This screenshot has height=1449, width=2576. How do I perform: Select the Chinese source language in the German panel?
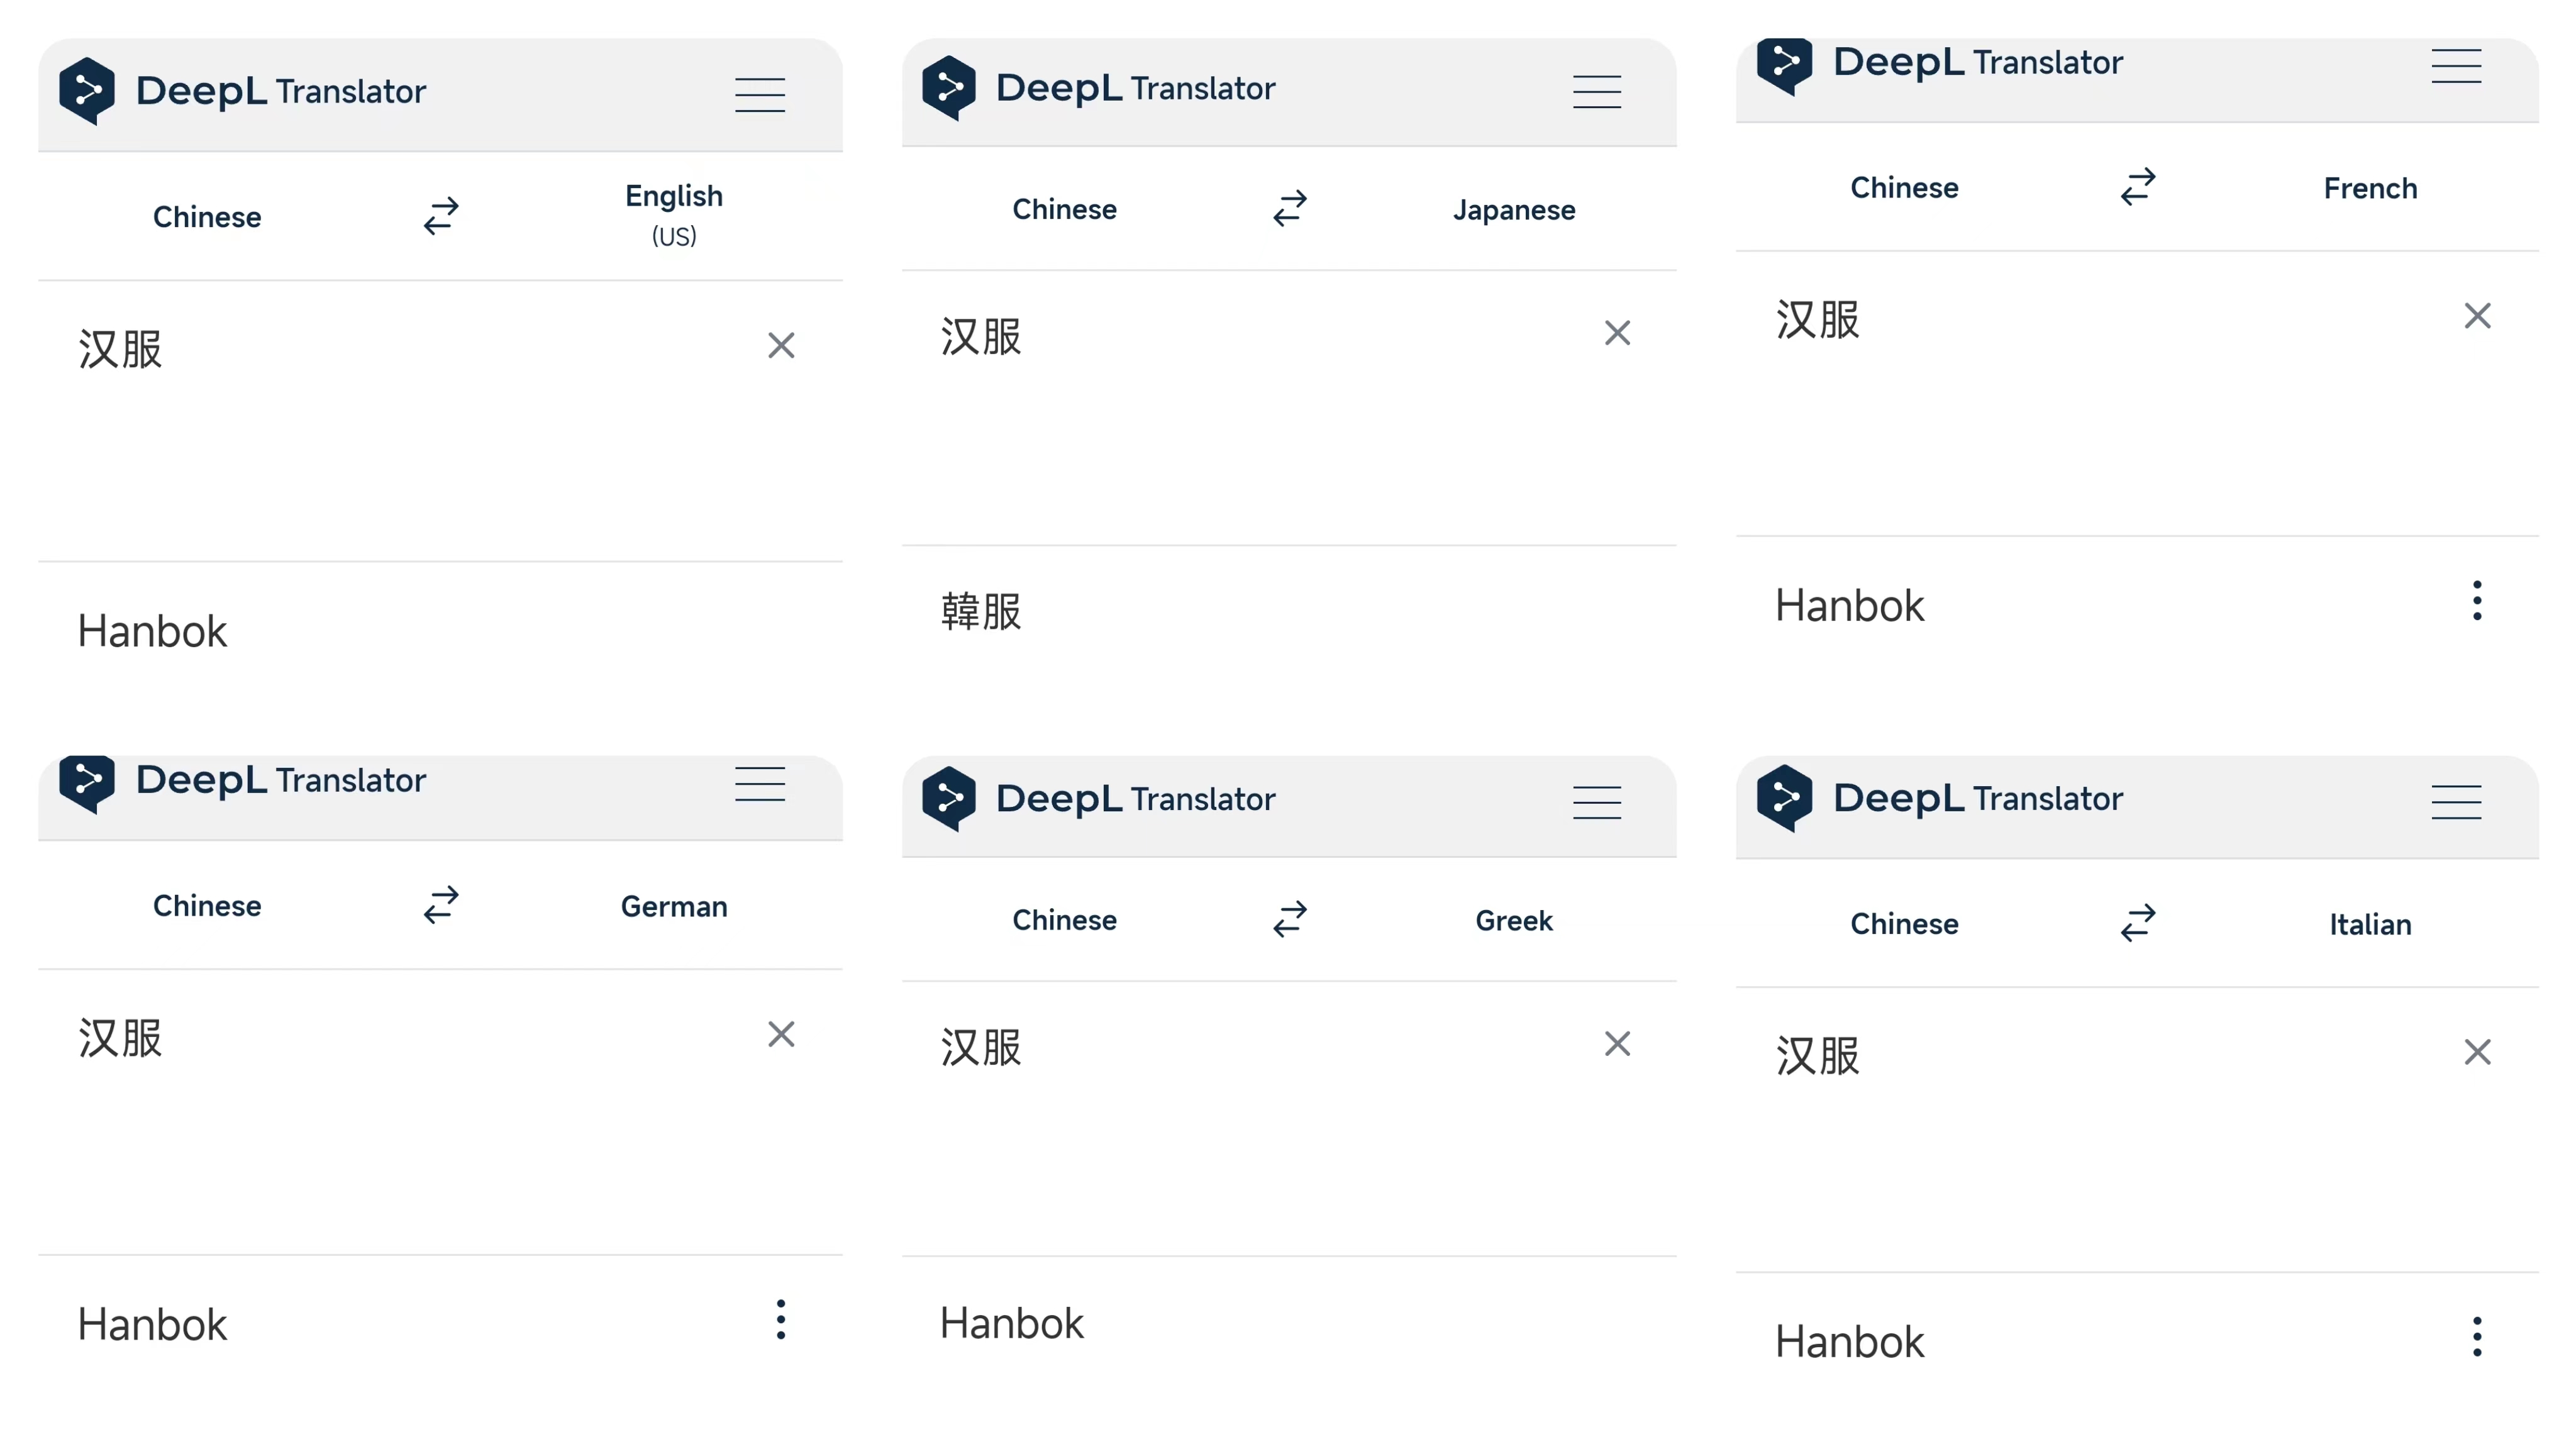(x=207, y=906)
